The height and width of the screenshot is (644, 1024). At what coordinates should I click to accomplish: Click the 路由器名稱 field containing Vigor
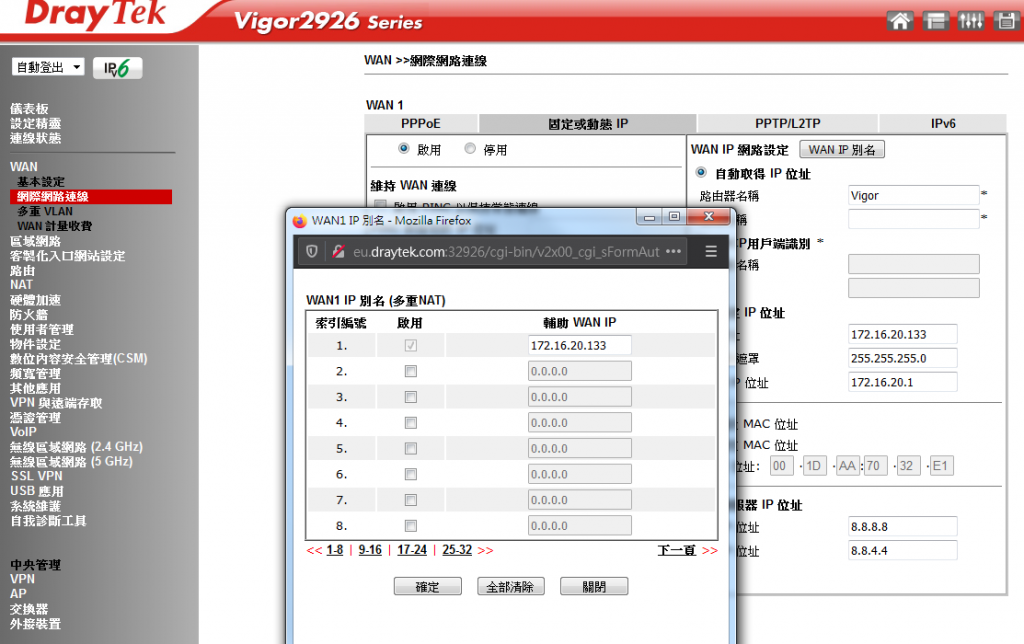[x=914, y=195]
